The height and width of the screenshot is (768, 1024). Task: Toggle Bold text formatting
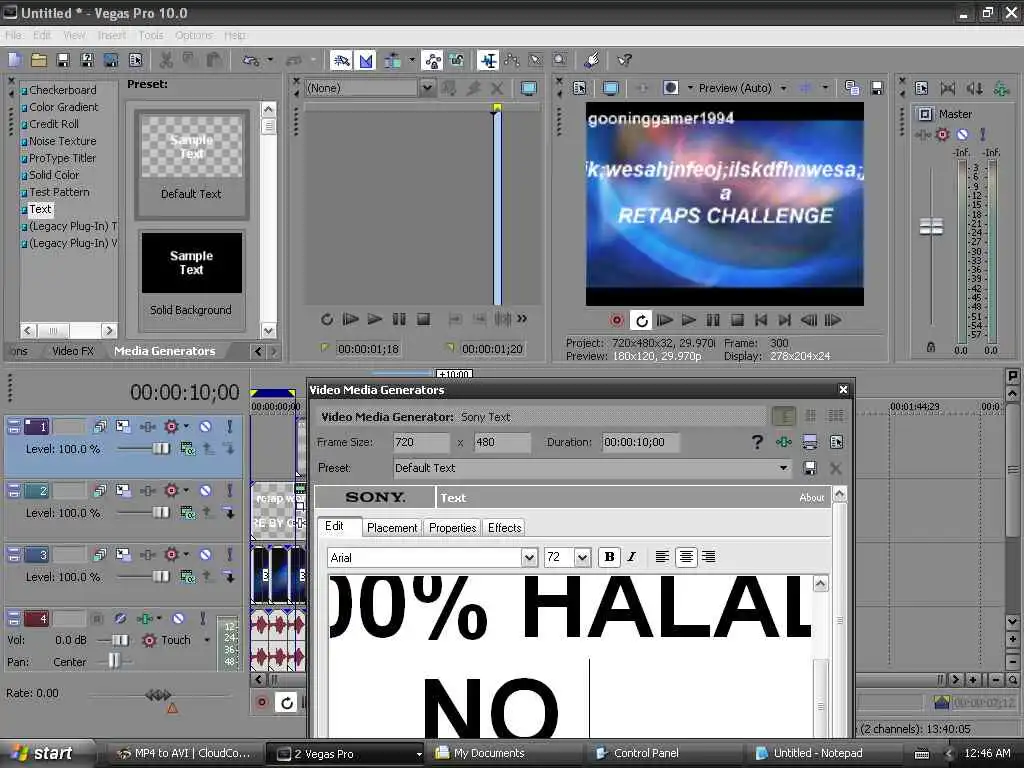tap(609, 556)
